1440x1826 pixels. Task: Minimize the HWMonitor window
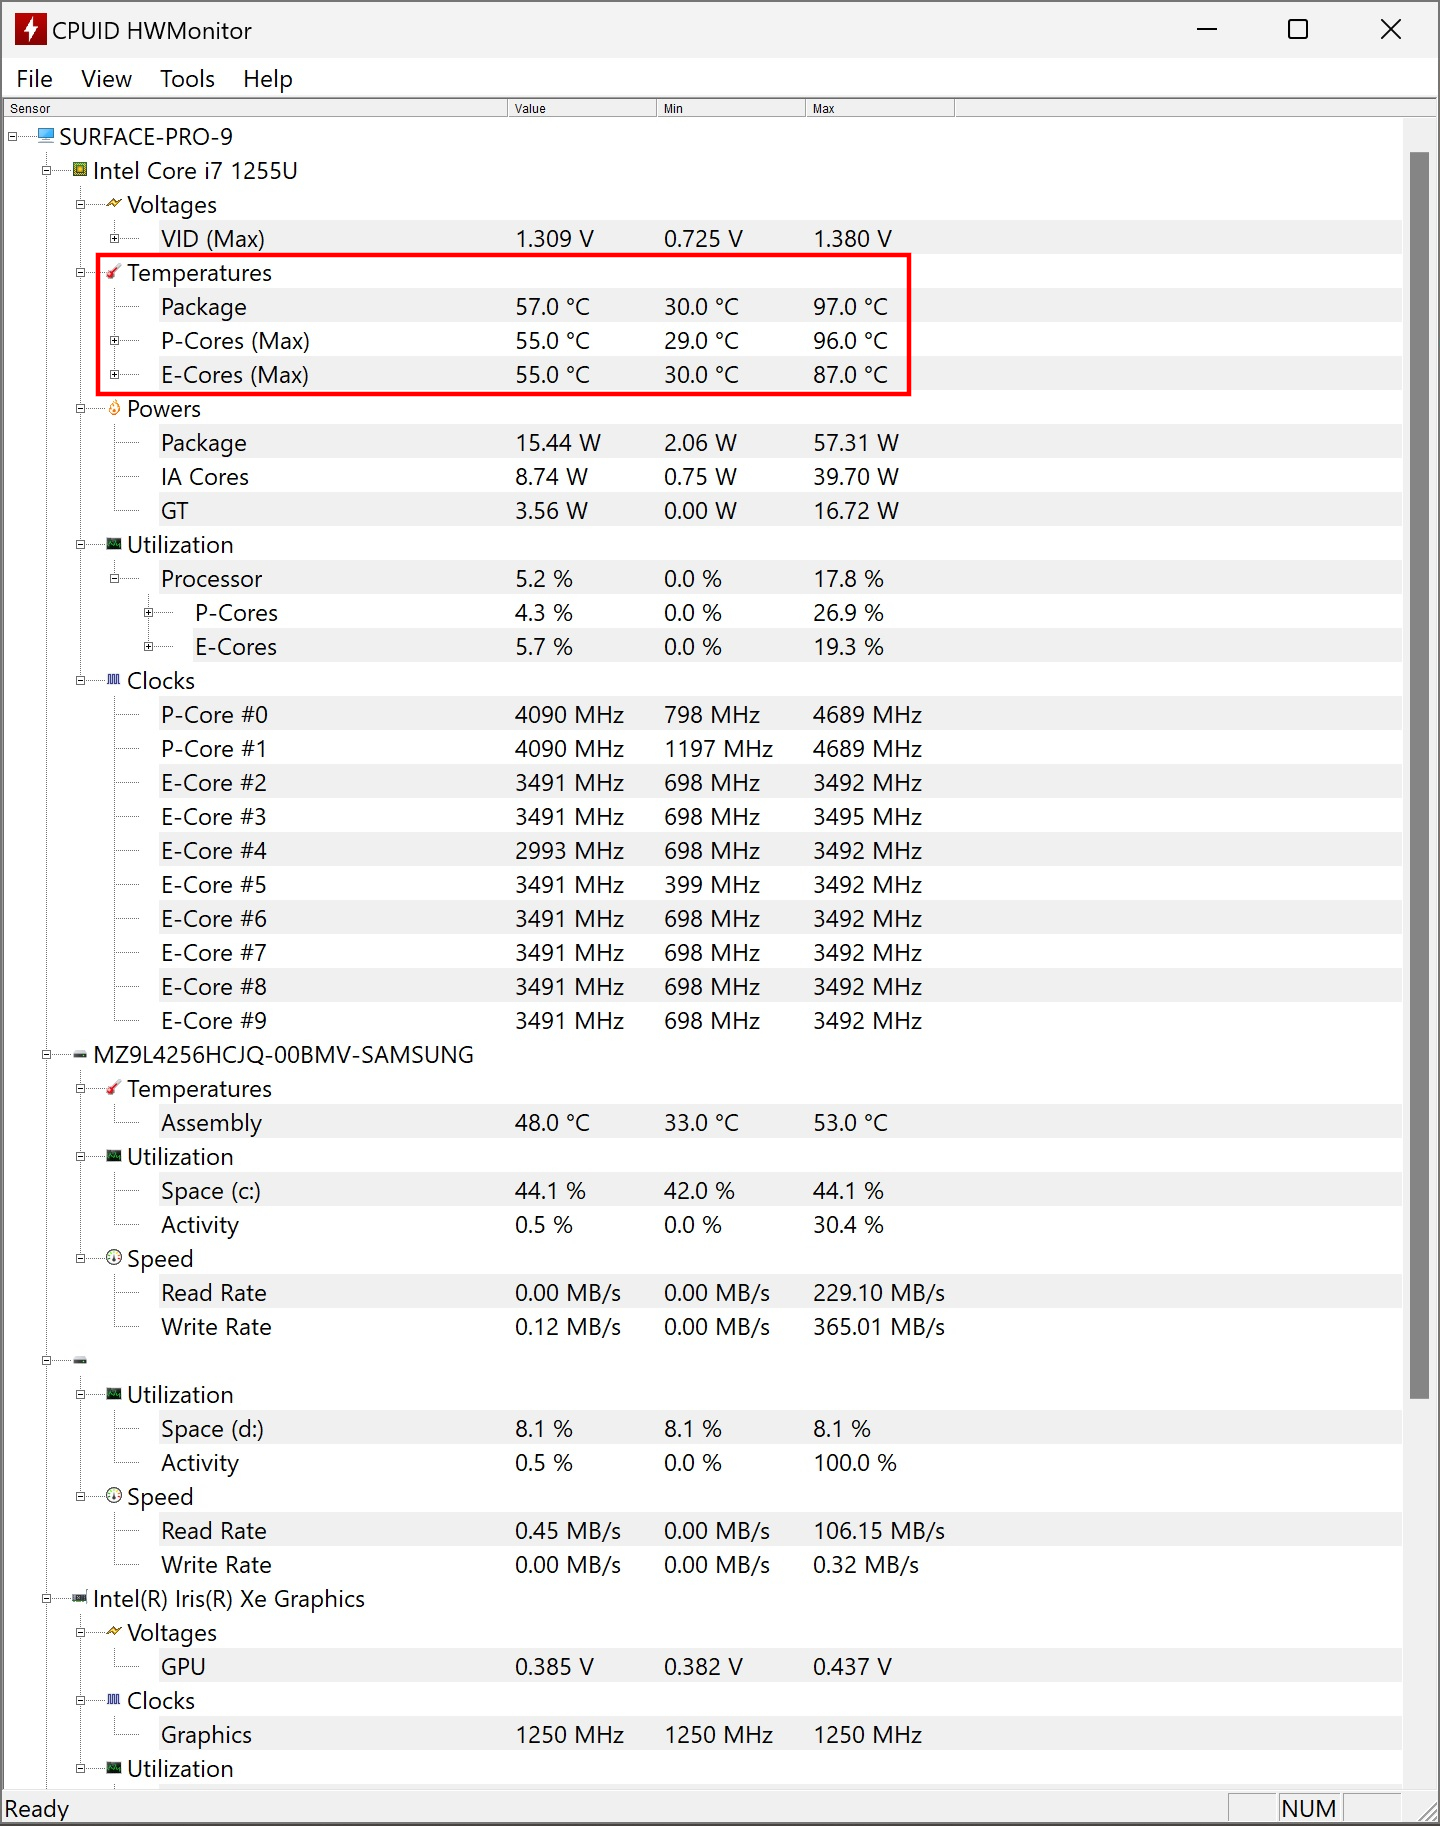click(x=1207, y=30)
